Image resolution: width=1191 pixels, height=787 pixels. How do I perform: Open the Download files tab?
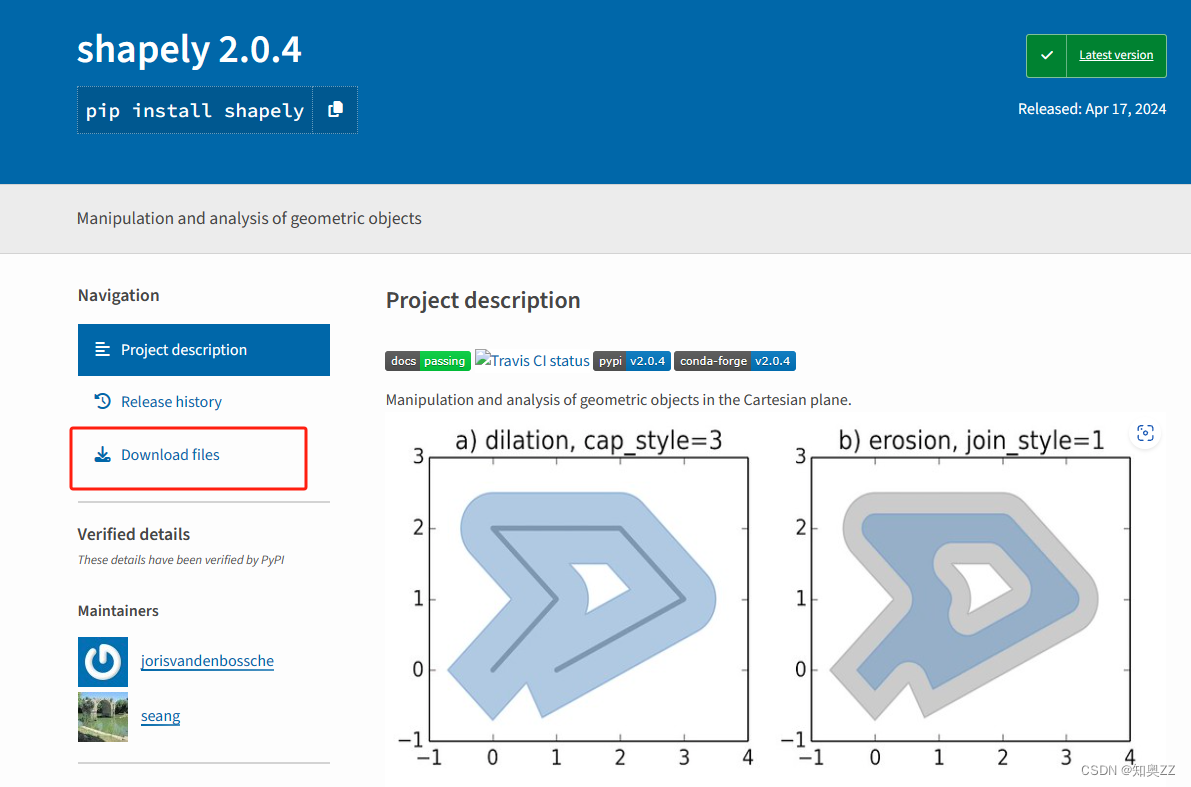coord(170,455)
